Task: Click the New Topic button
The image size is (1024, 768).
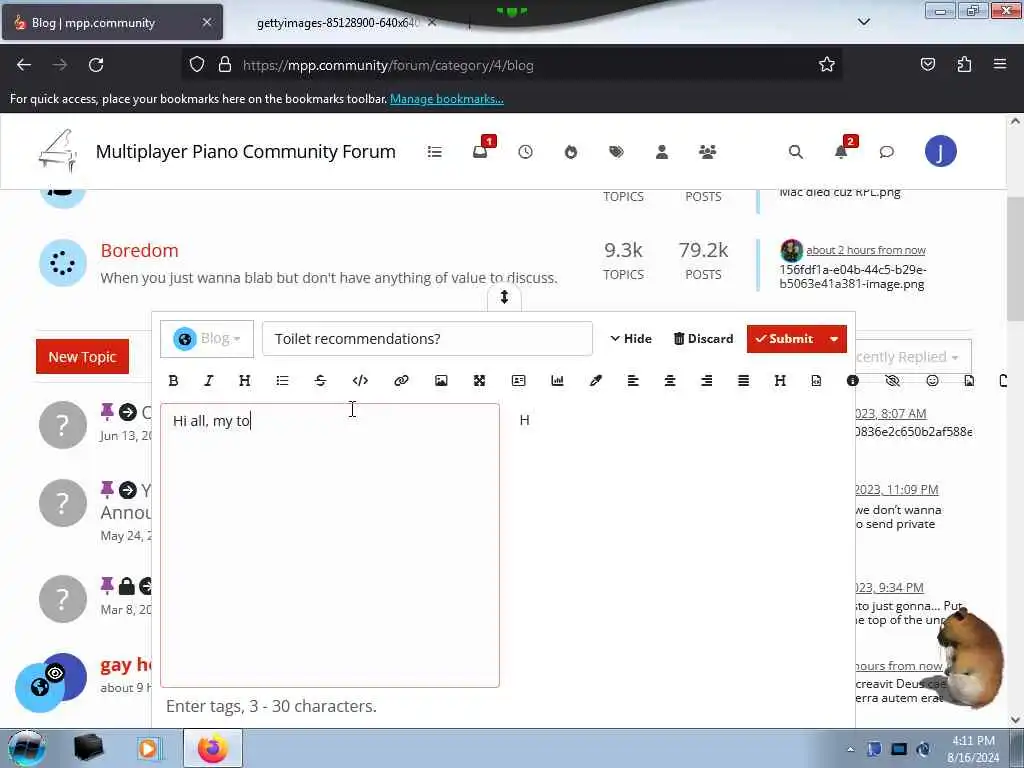Action: tap(82, 357)
